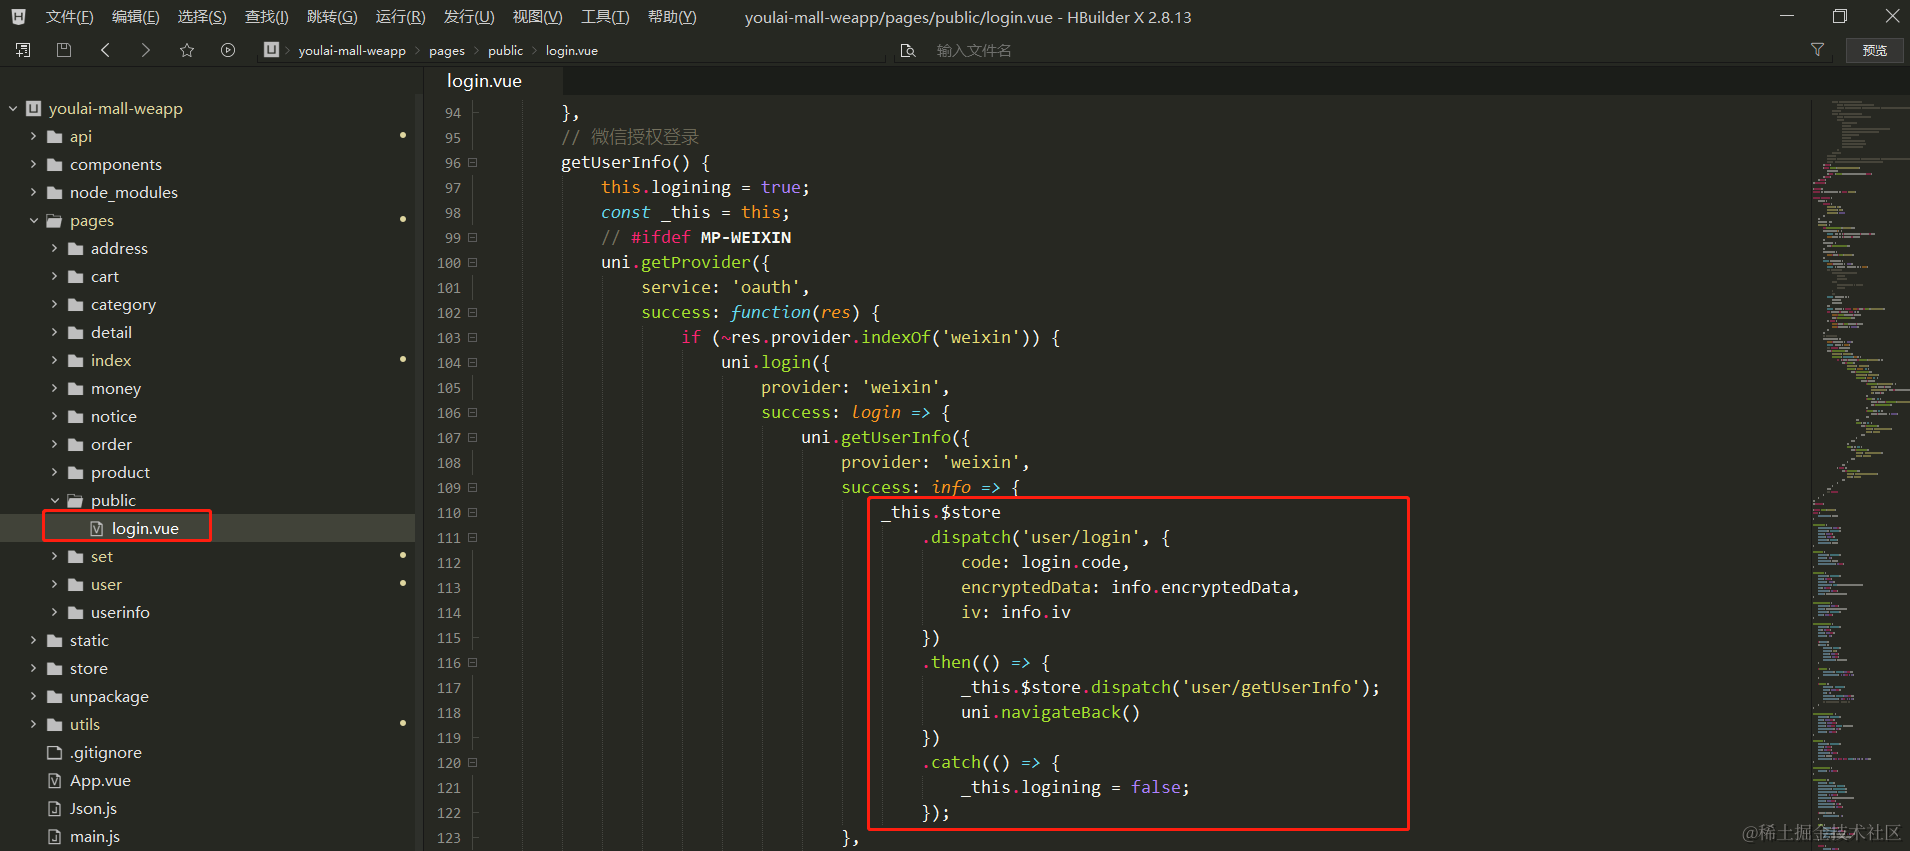Click the new file toolbar icon
The width and height of the screenshot is (1910, 851).
coord(23,50)
